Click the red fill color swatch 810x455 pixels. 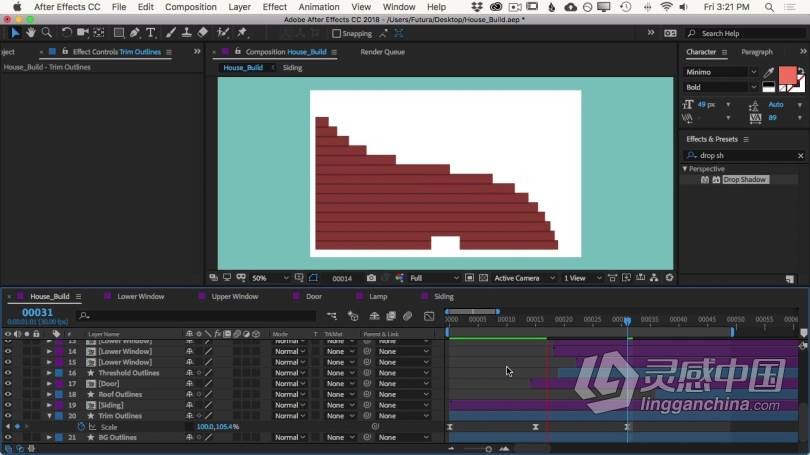(x=787, y=76)
